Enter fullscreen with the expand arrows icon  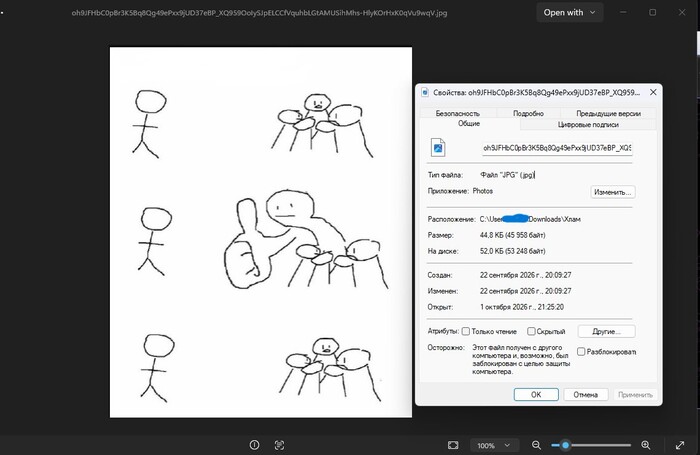click(x=680, y=445)
